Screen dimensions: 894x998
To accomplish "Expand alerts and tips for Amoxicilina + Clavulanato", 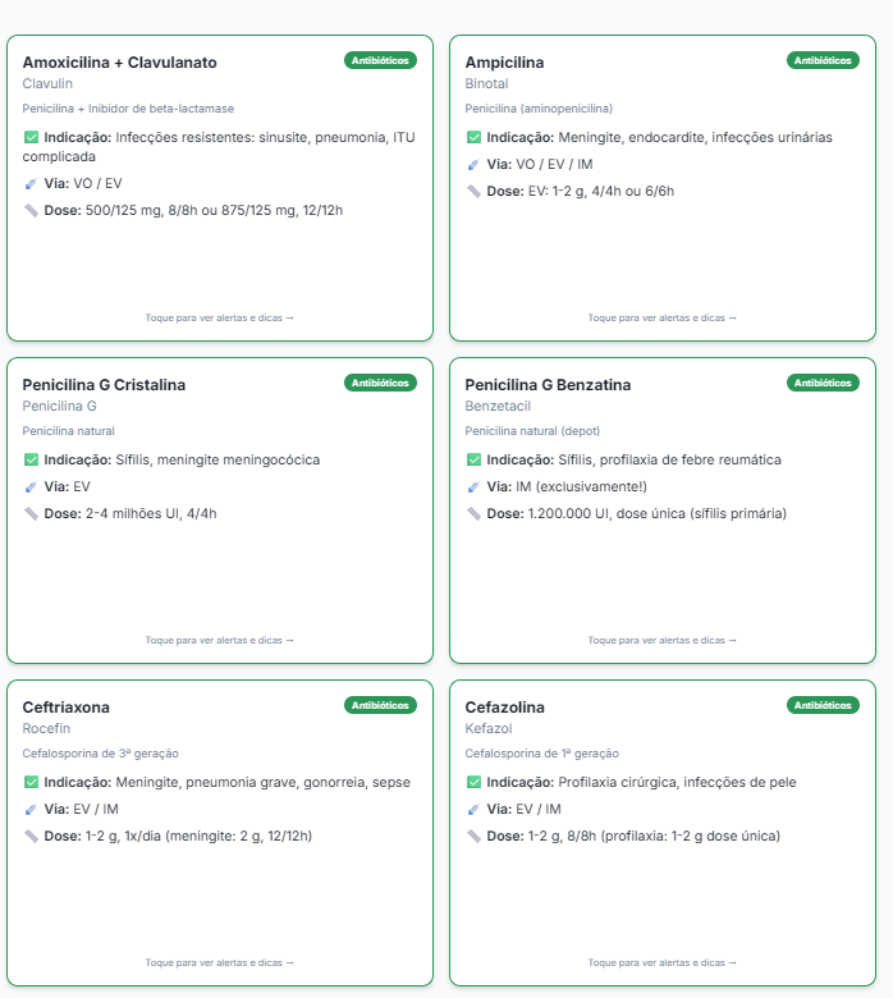I will point(220,318).
